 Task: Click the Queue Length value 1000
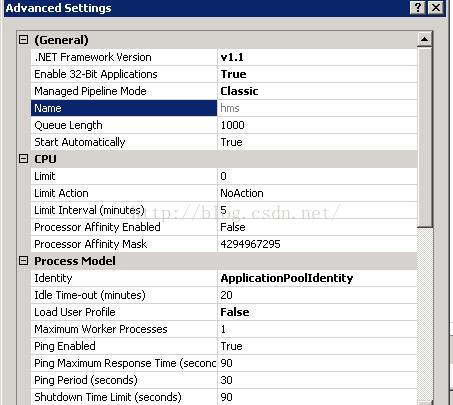click(233, 125)
